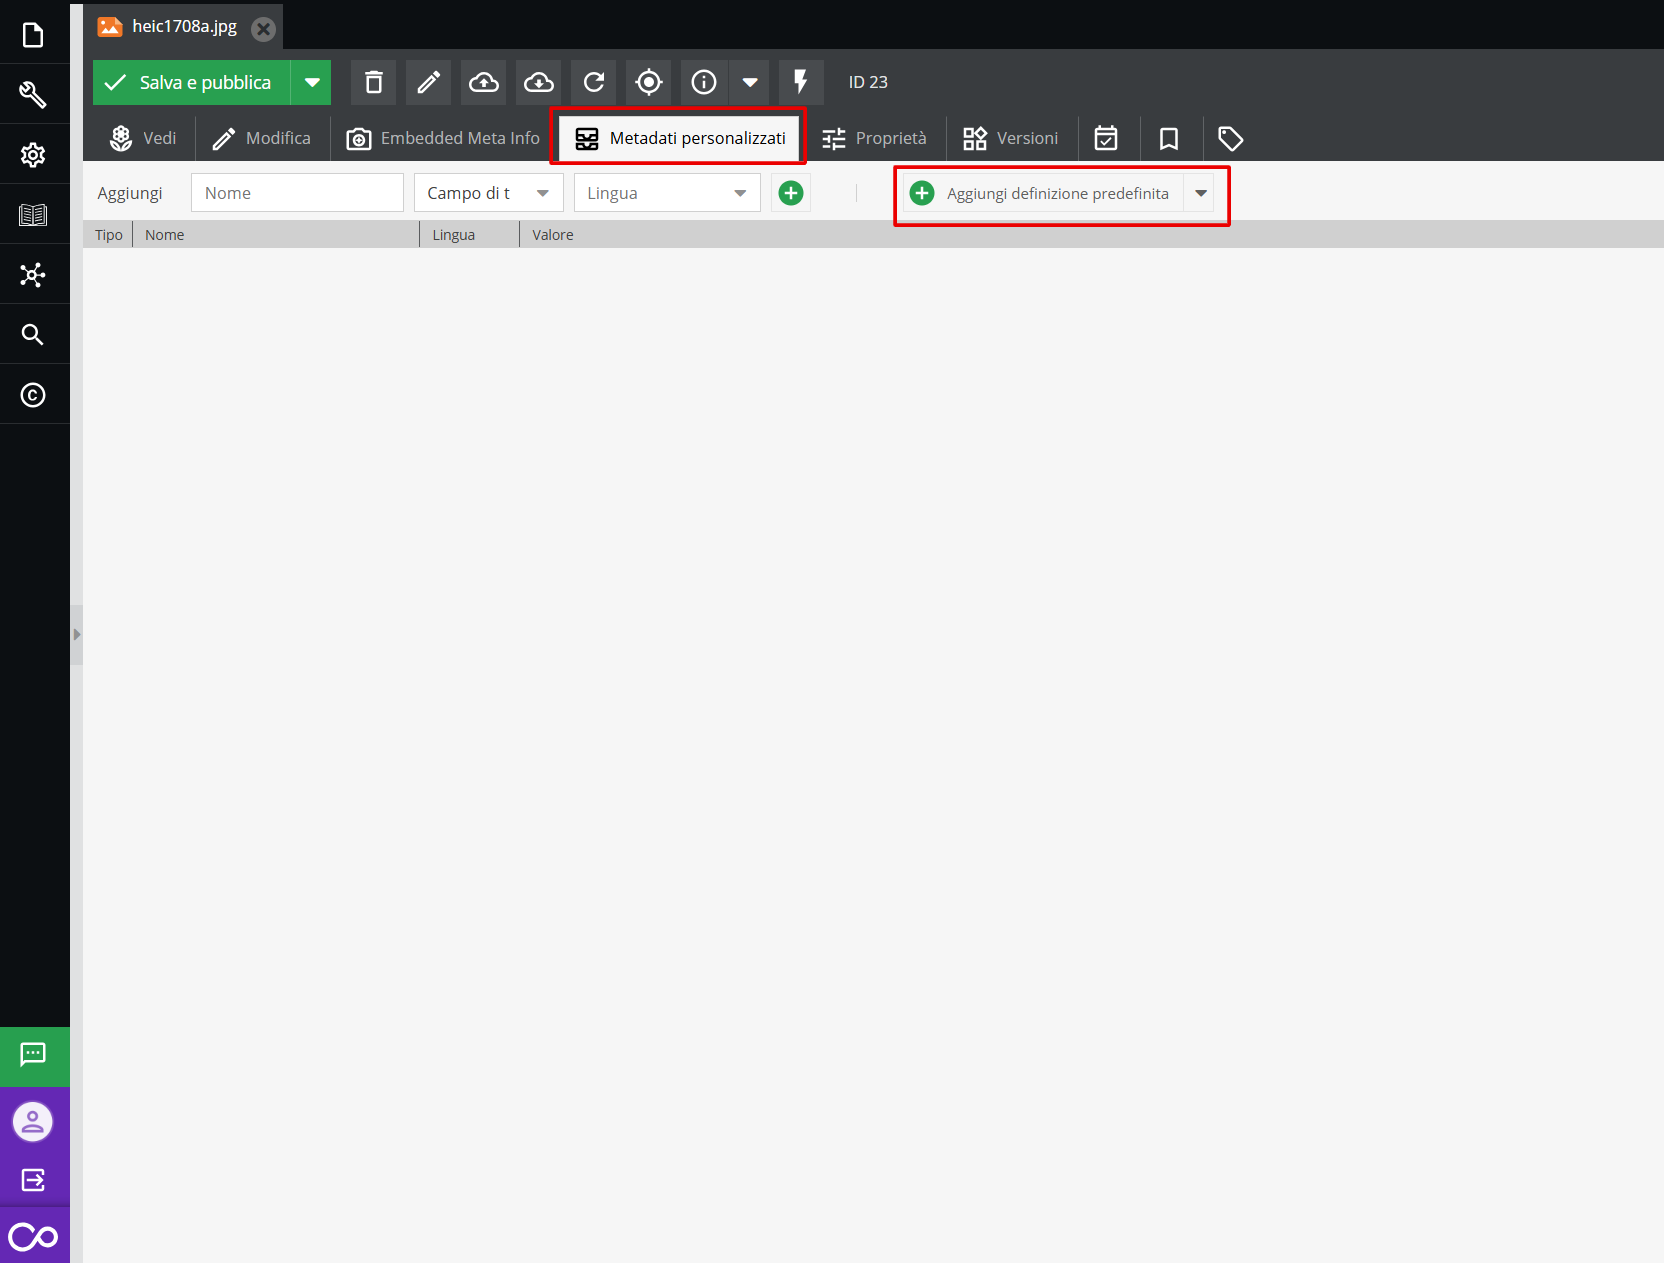This screenshot has width=1664, height=1263.
Task: Switch to the Embedded Meta Info tab
Action: point(443,138)
